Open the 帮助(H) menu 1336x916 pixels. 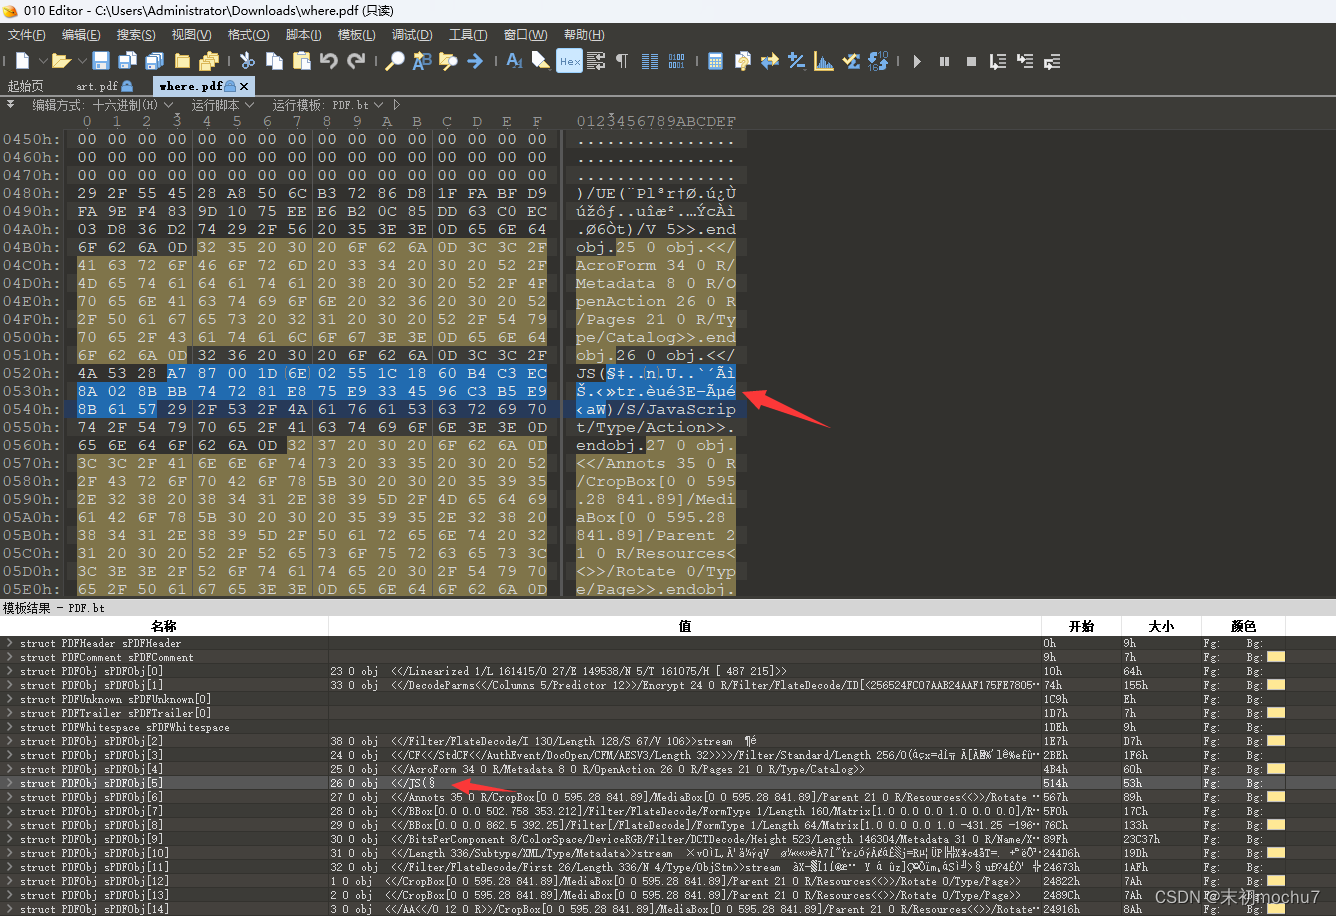click(x=583, y=35)
